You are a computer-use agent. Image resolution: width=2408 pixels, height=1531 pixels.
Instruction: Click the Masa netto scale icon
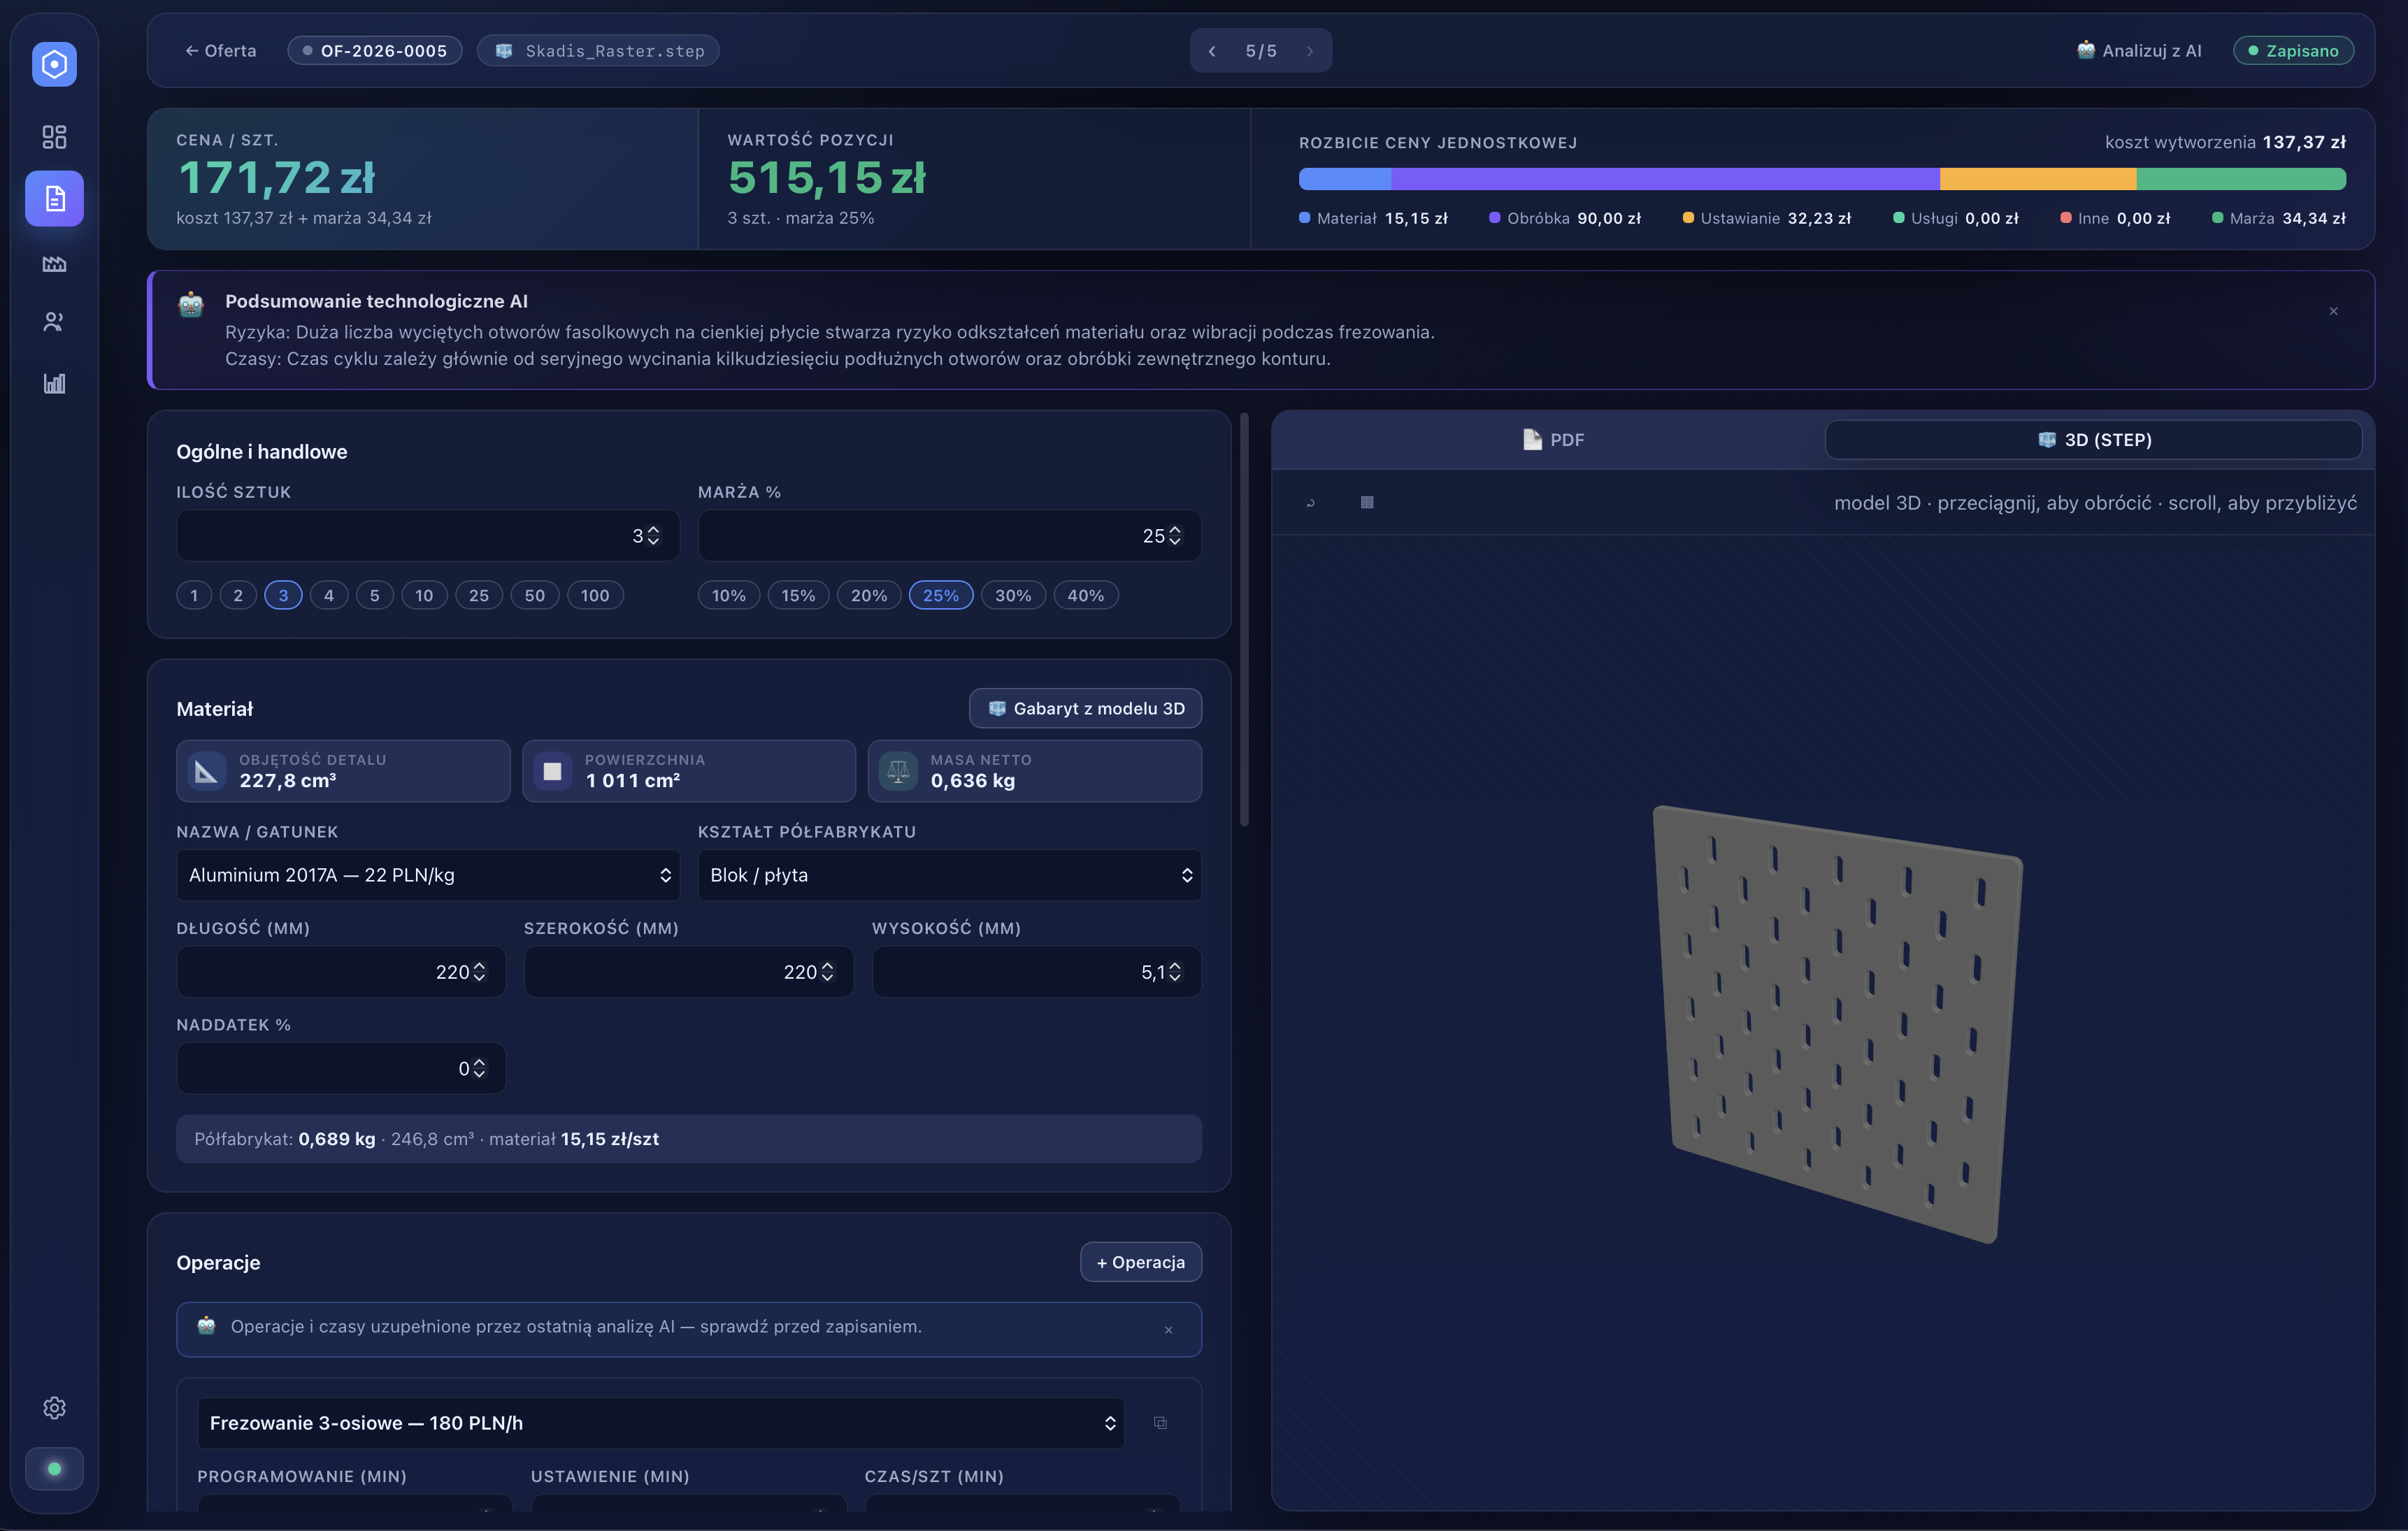click(898, 771)
